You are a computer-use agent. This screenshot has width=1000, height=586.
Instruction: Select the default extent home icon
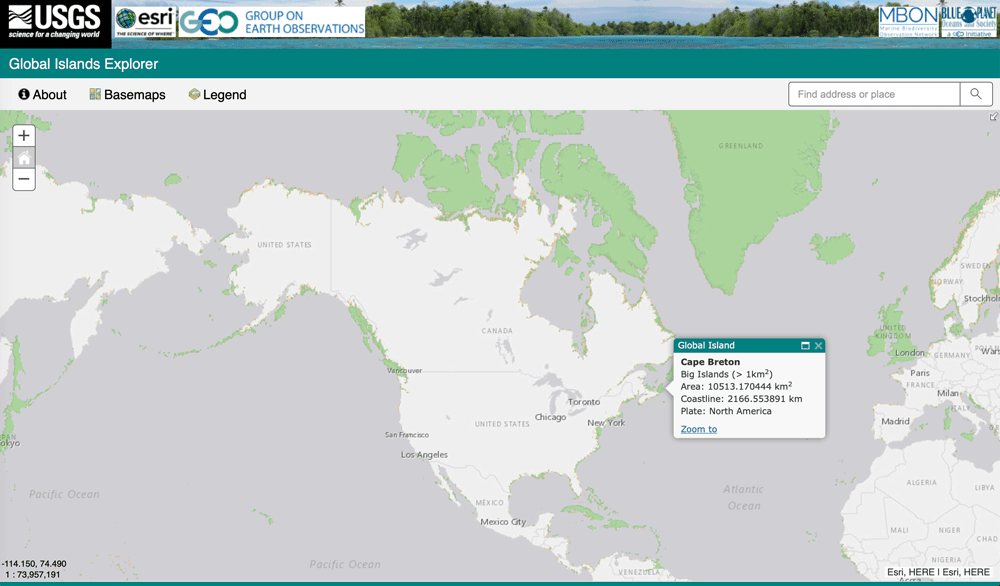23,157
